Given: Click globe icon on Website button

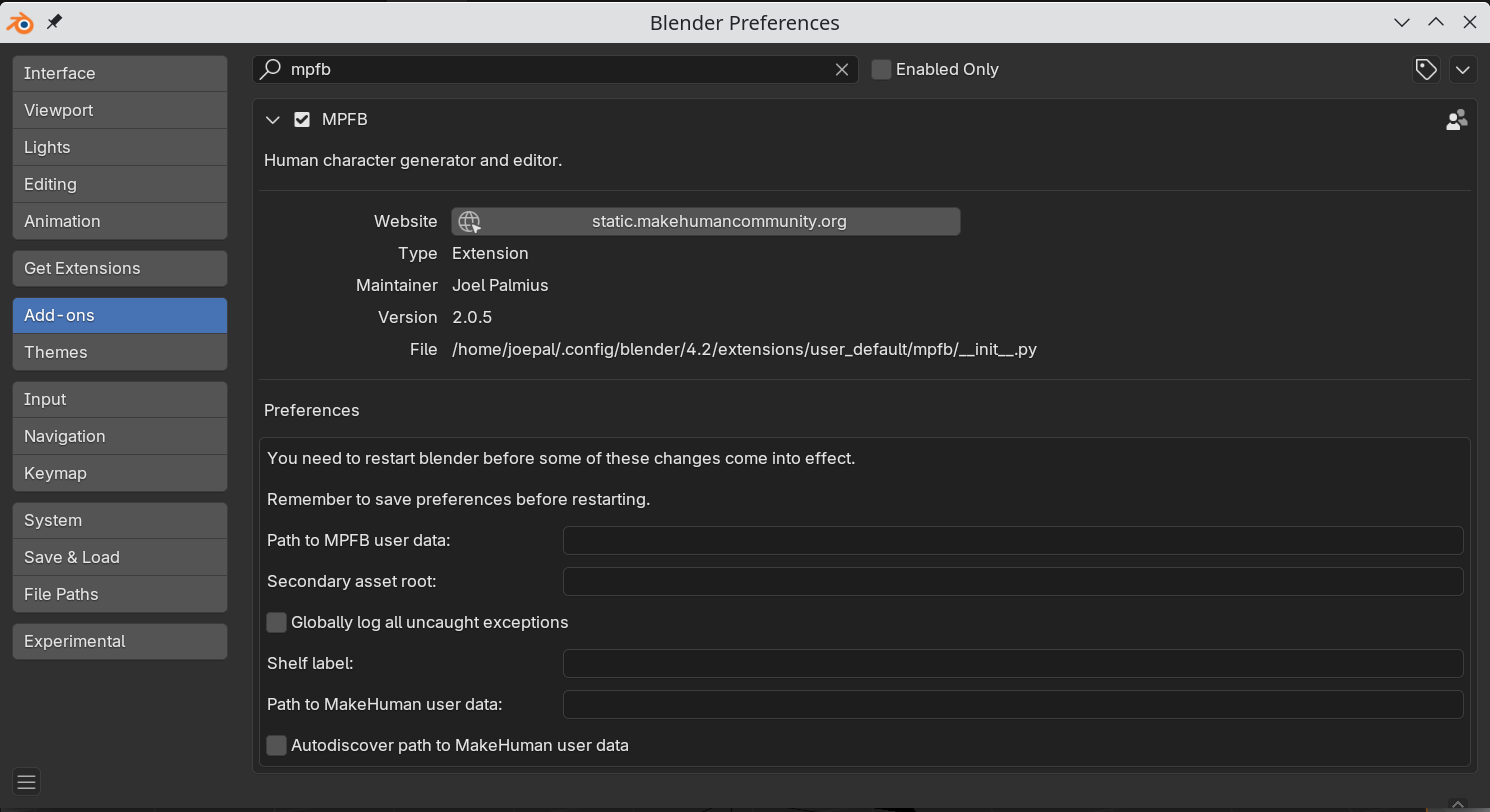Looking at the screenshot, I should [x=469, y=222].
